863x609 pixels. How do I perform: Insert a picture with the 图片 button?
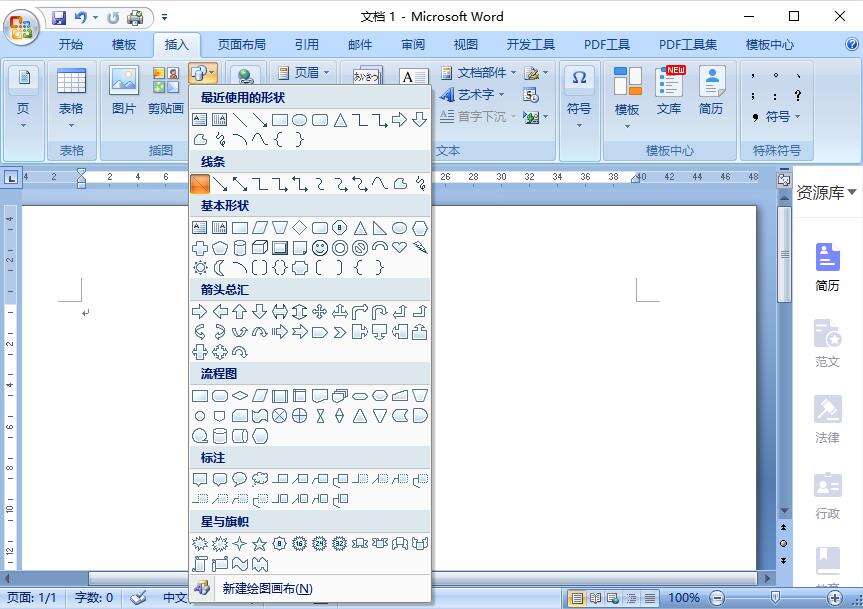click(x=123, y=91)
